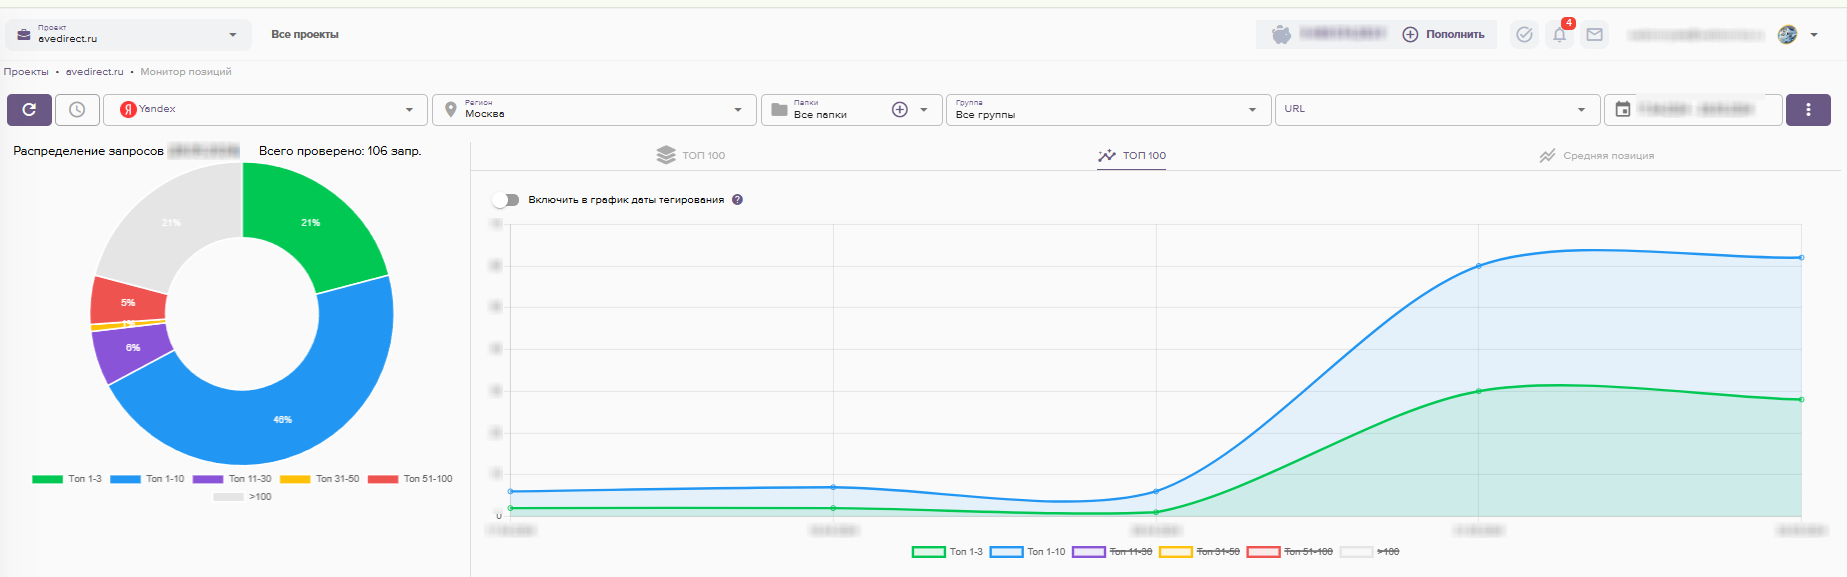Show Топ 11-30 series in chart legend
Image resolution: width=1847 pixels, height=577 pixels.
pos(1111,552)
